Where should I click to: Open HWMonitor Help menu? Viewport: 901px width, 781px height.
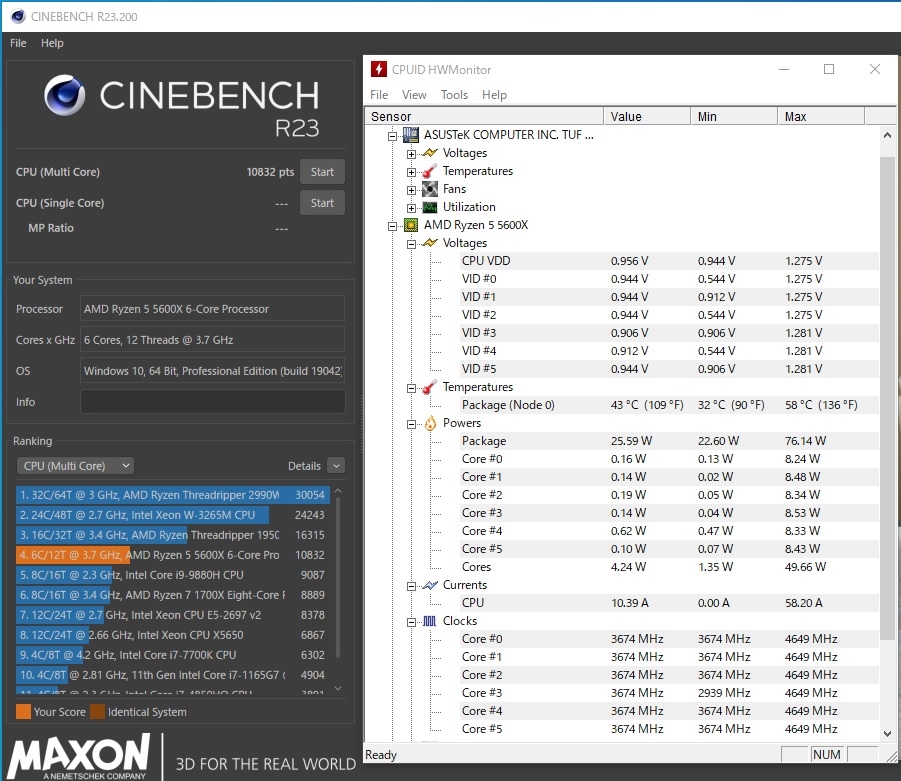pyautogui.click(x=494, y=95)
